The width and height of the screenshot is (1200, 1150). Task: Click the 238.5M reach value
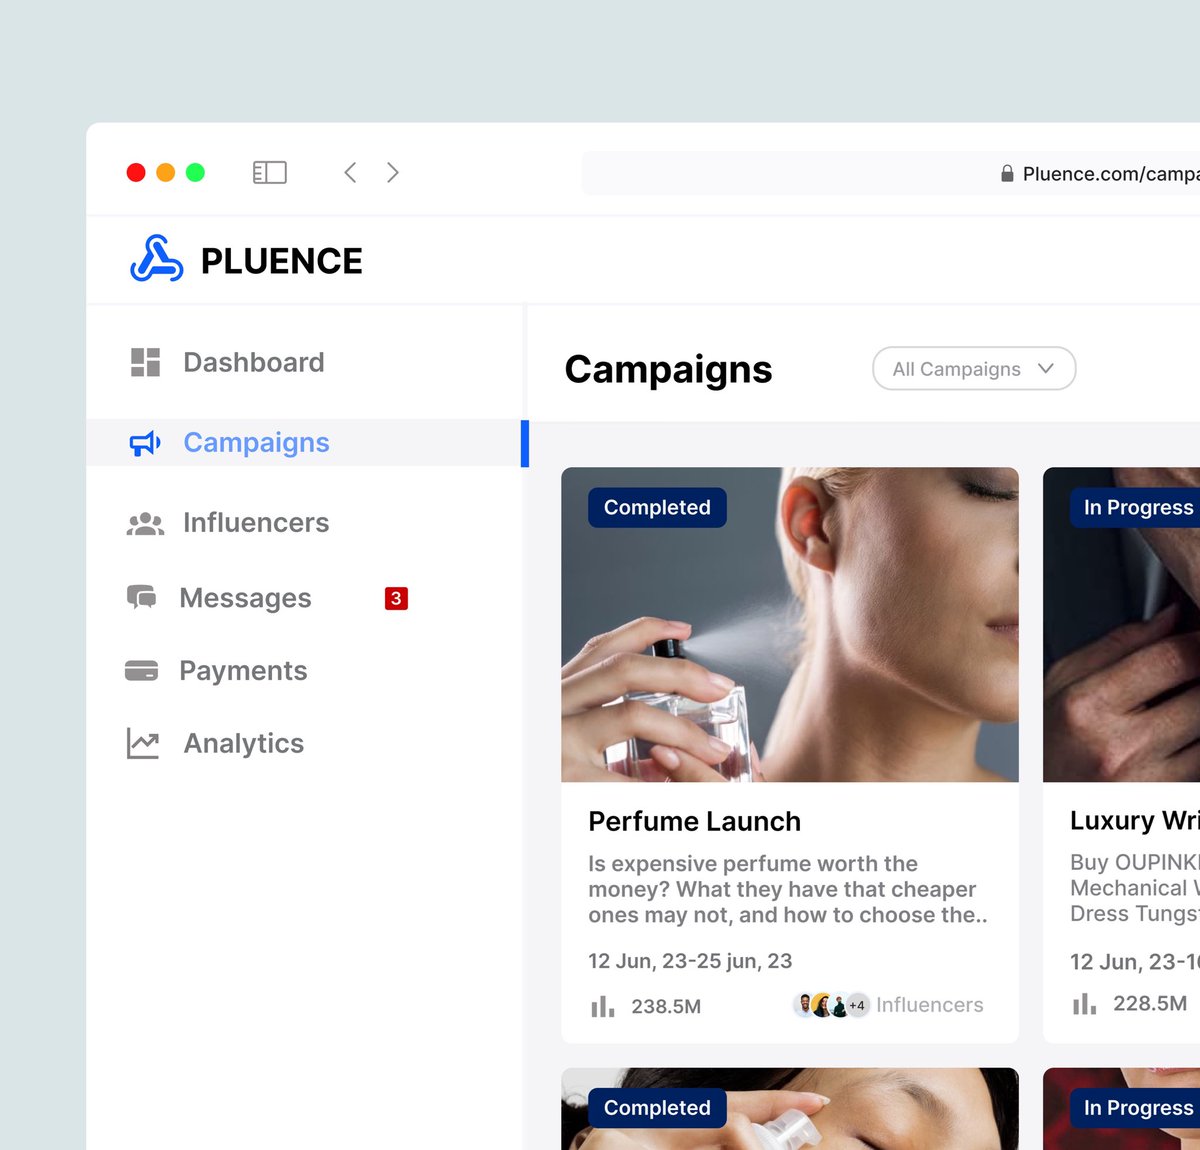point(666,1006)
